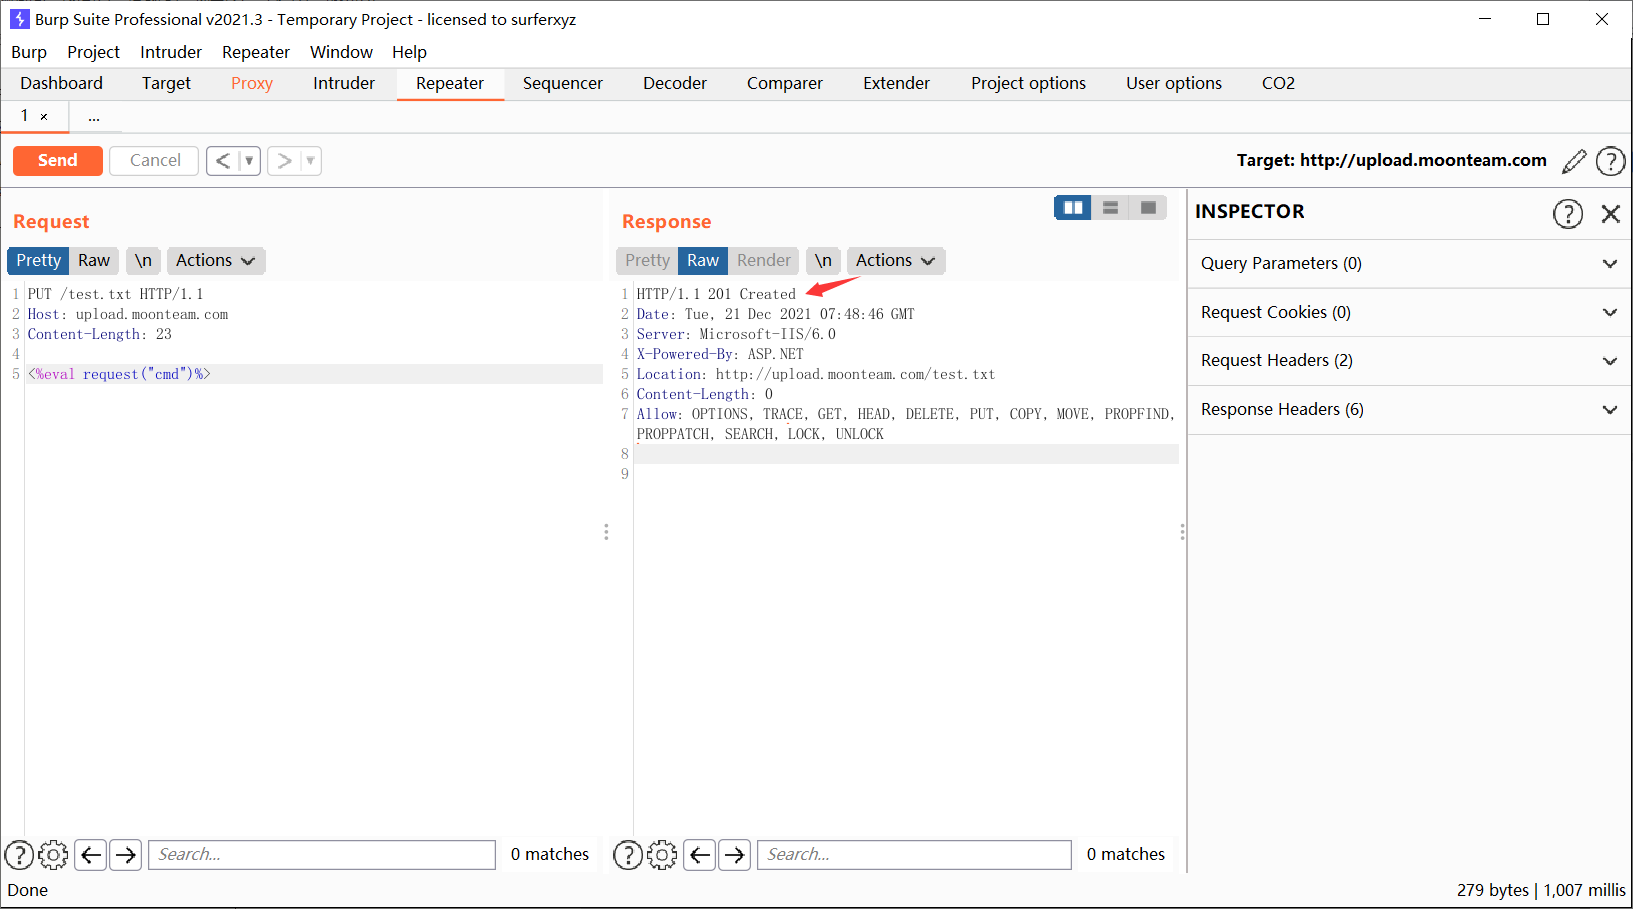Open the Help menu
This screenshot has width=1633, height=909.
click(409, 52)
